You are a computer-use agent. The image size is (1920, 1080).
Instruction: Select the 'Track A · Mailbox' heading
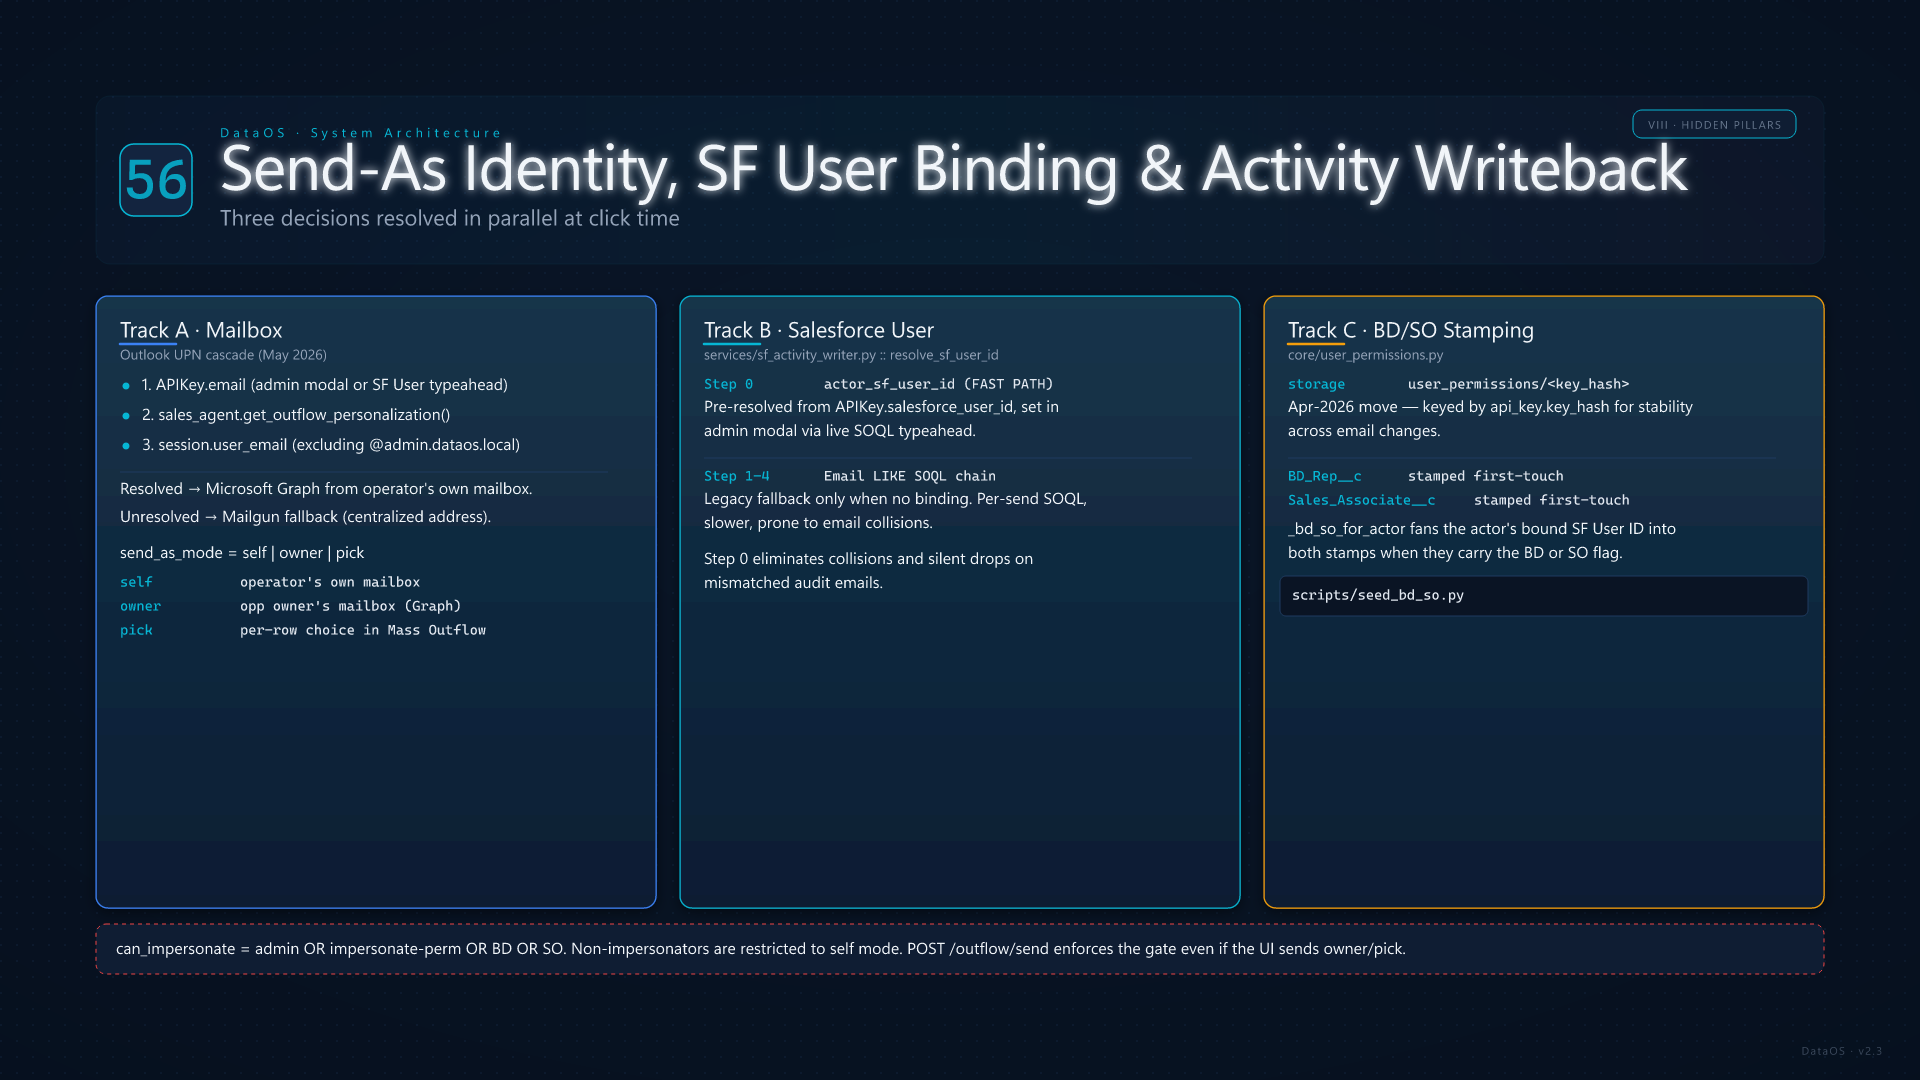pyautogui.click(x=201, y=330)
